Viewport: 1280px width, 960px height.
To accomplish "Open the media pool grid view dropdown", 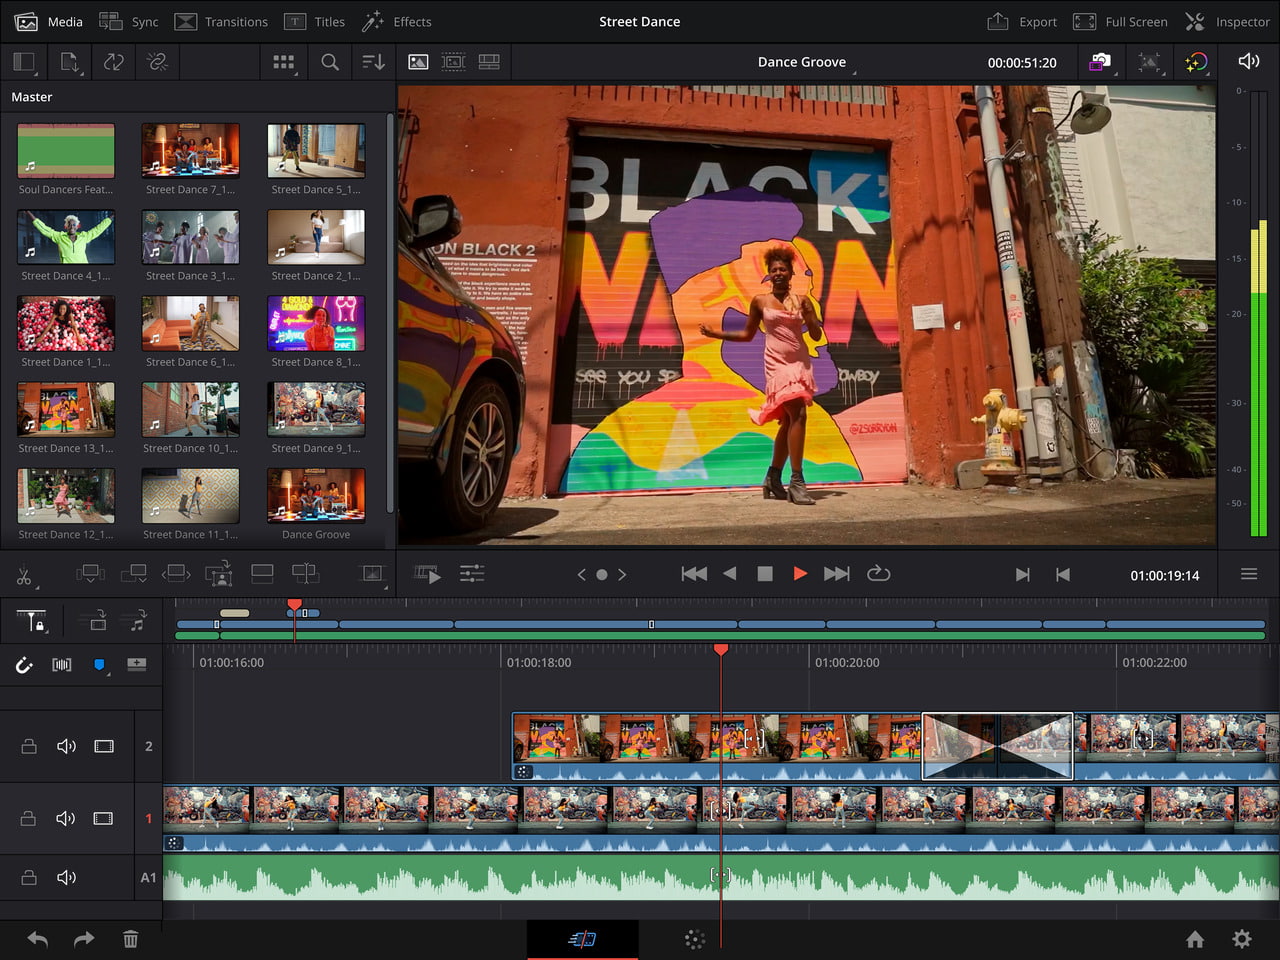I will point(284,61).
